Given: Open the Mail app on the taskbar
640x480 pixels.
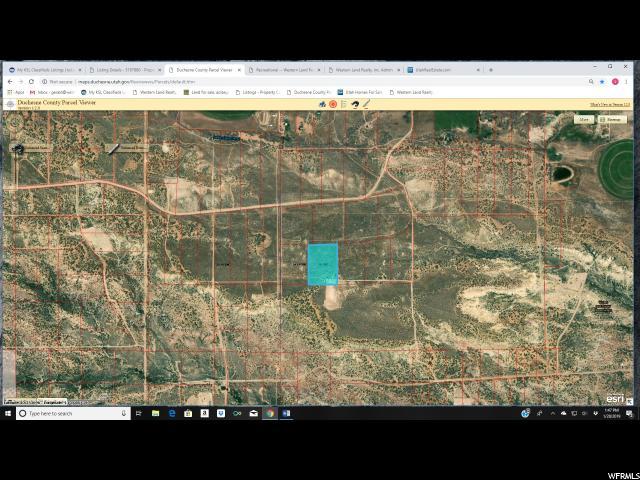Looking at the screenshot, I should click(x=253, y=413).
